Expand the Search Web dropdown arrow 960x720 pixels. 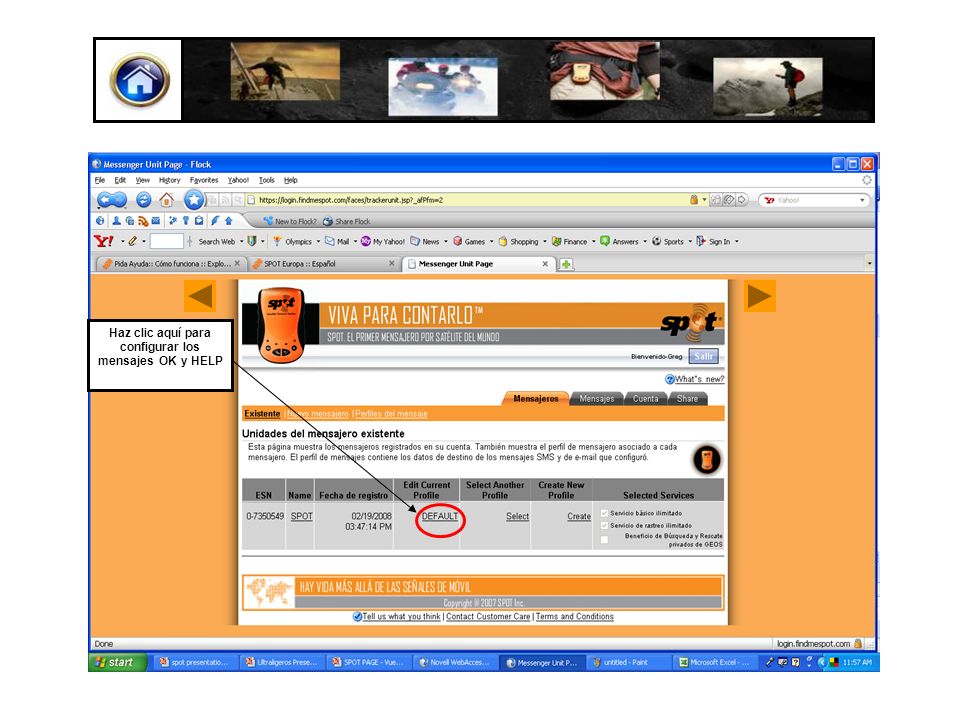[241, 241]
